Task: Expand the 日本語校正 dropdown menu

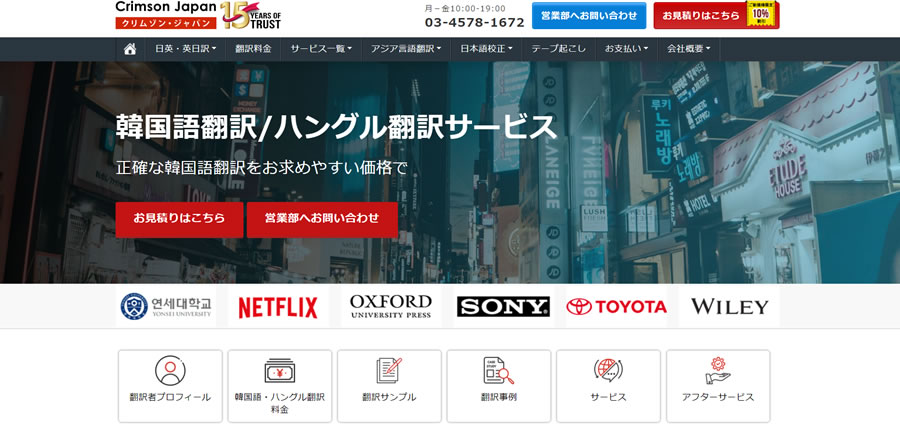Action: point(486,49)
